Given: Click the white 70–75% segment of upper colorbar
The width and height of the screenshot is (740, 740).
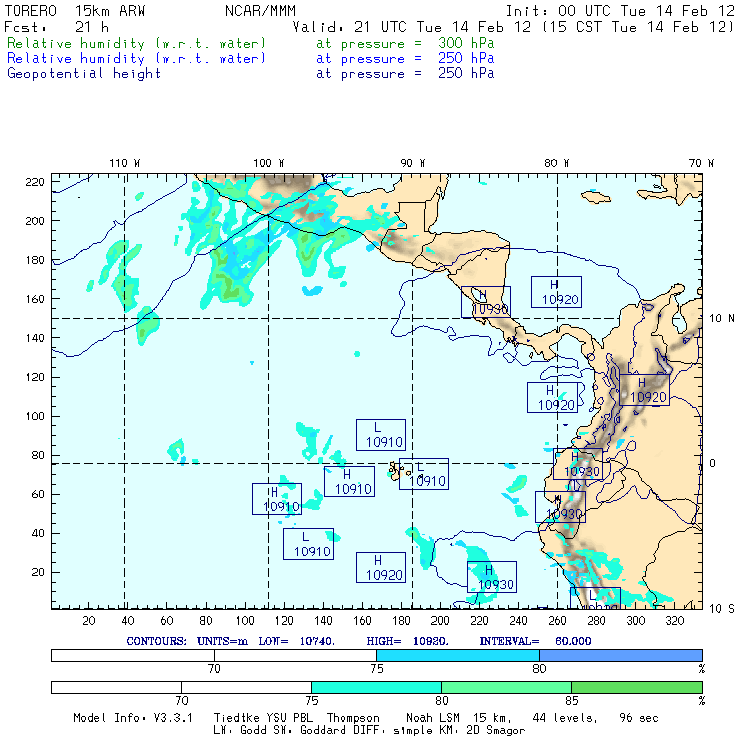Looking at the screenshot, I should 295,655.
